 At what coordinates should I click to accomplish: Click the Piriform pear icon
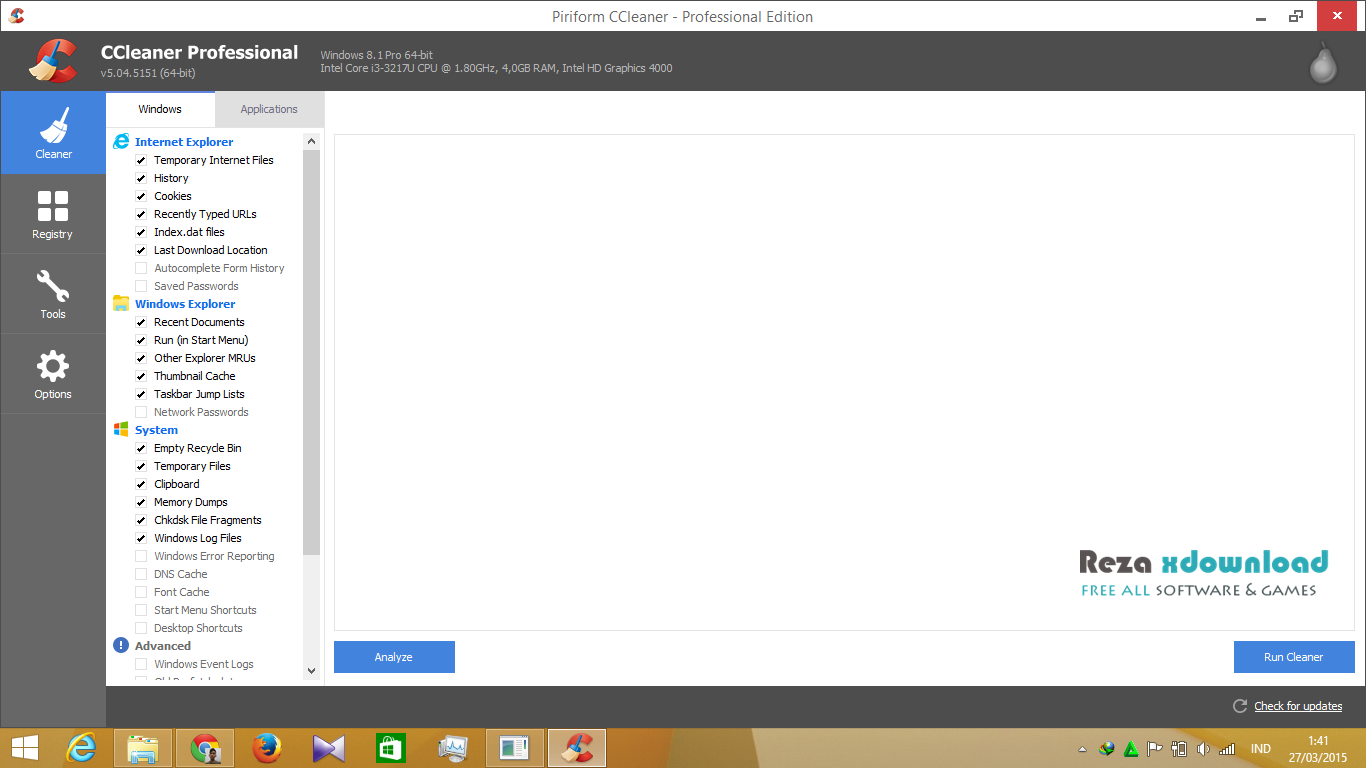pos(1323,63)
